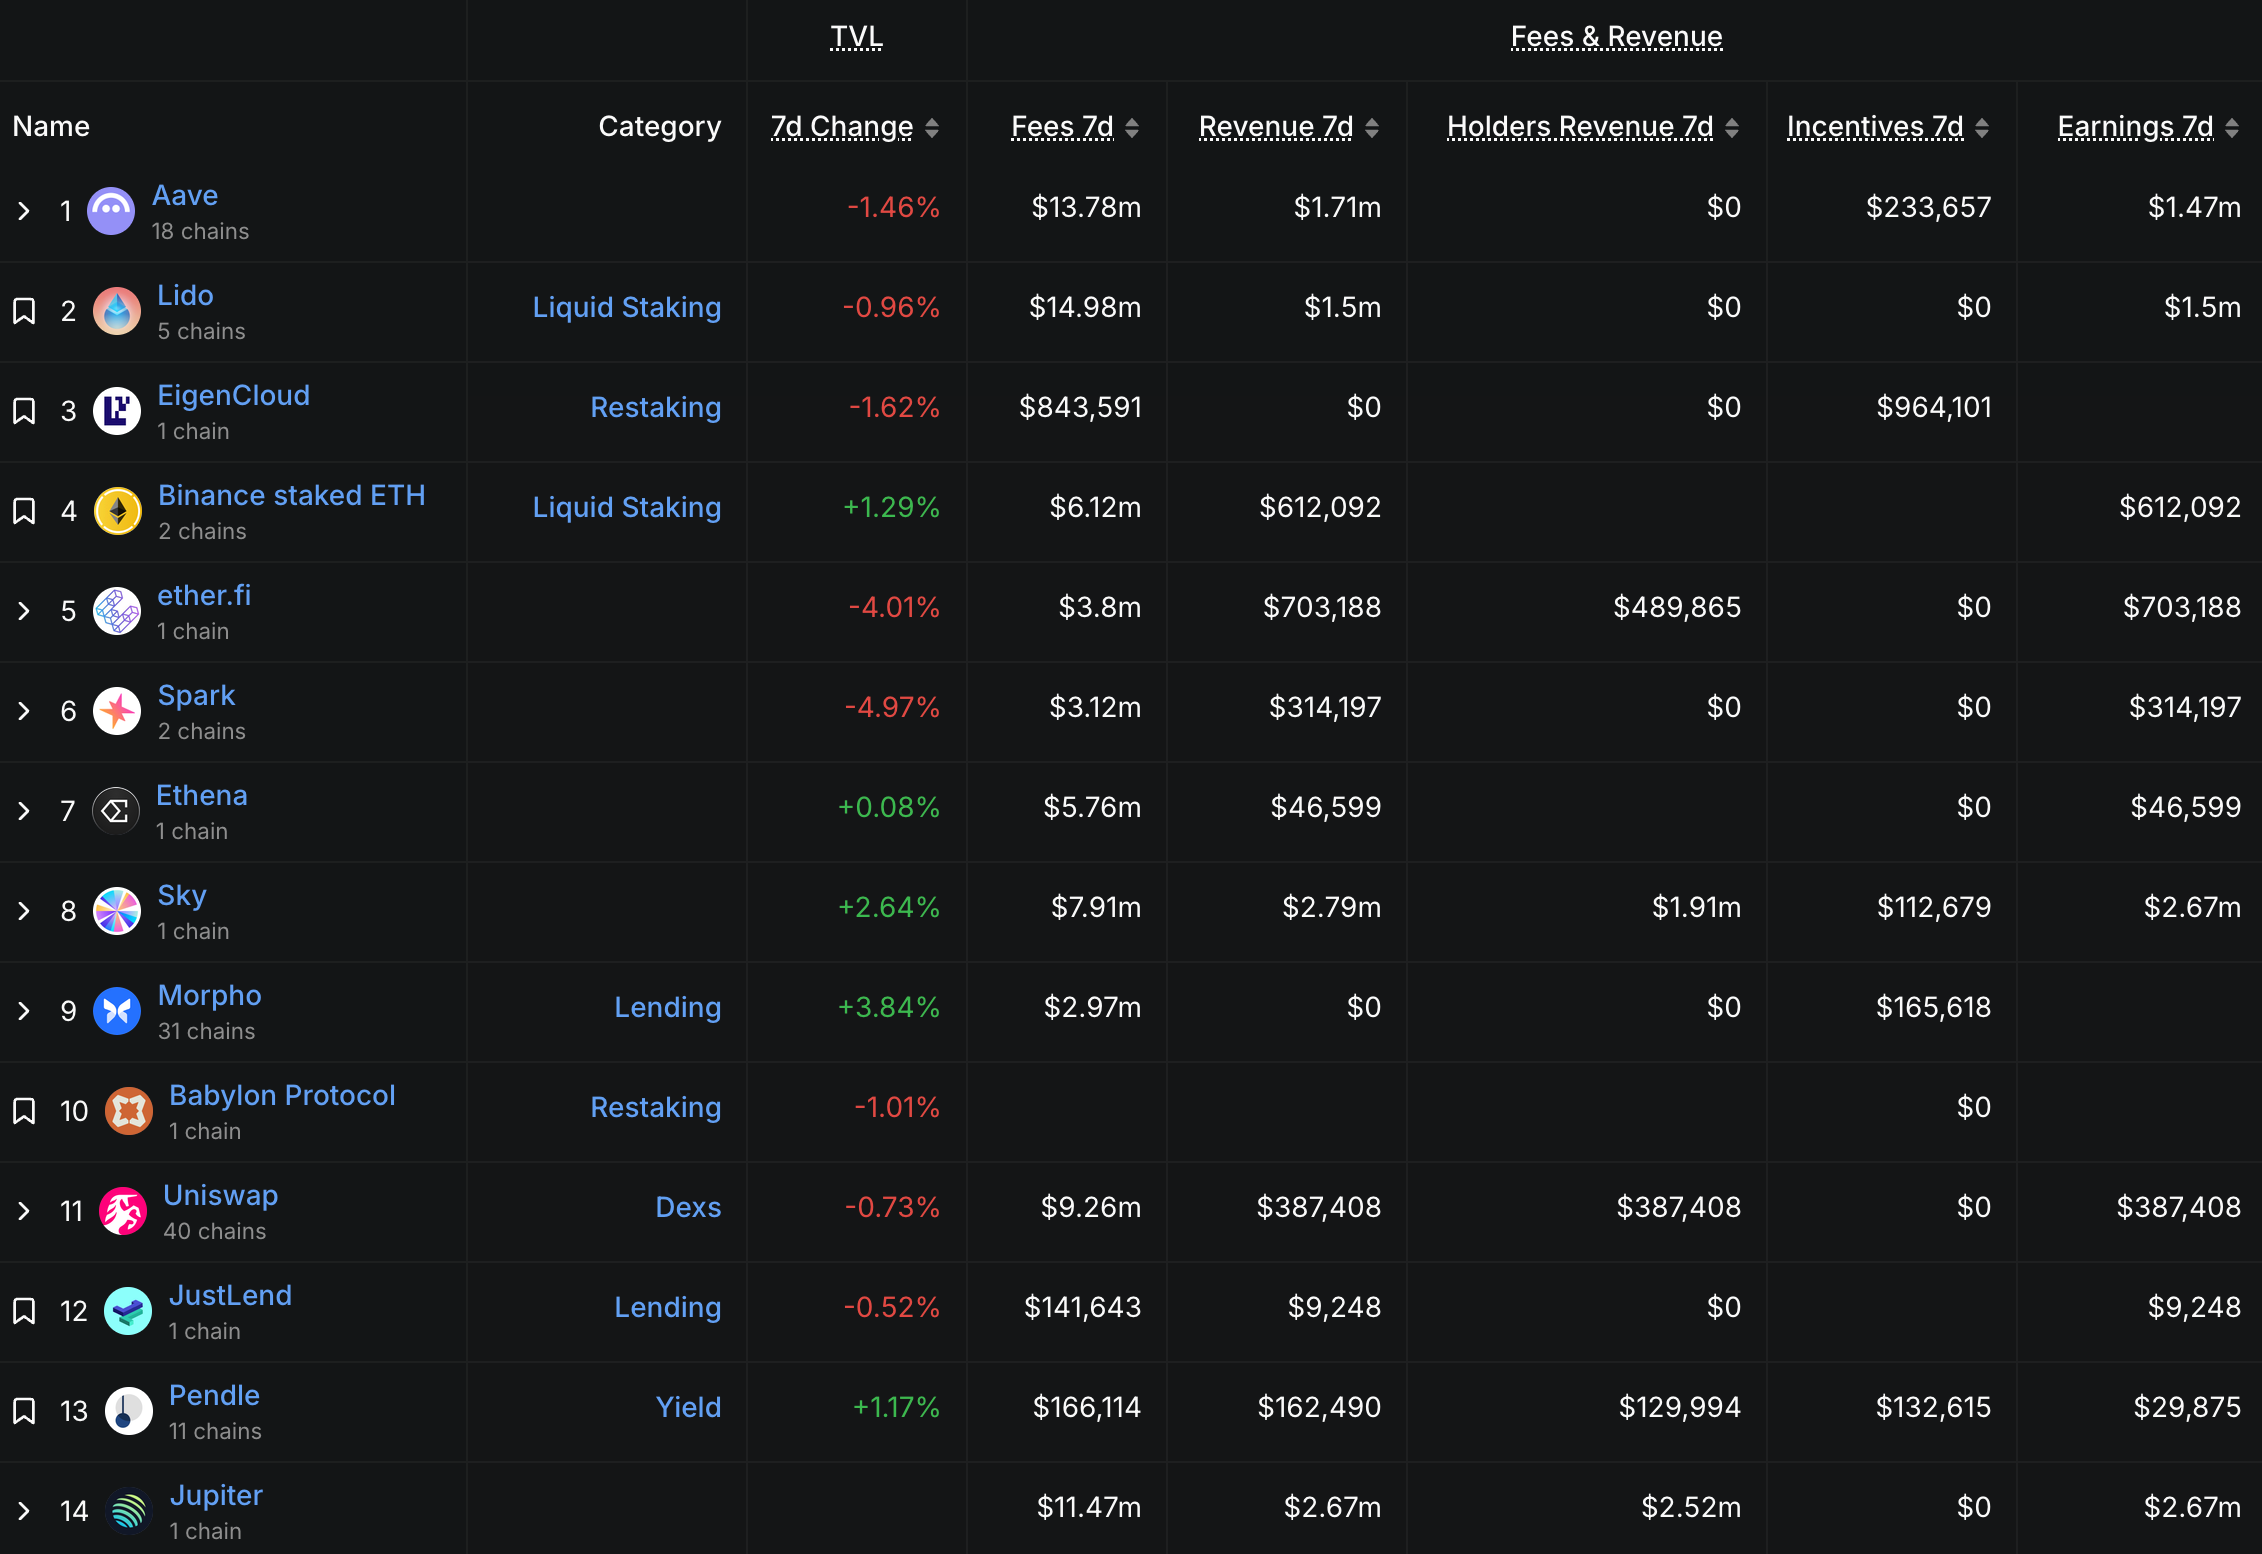The image size is (2262, 1554).
Task: Bookmark the Pendle protocol row
Action: 24,1411
